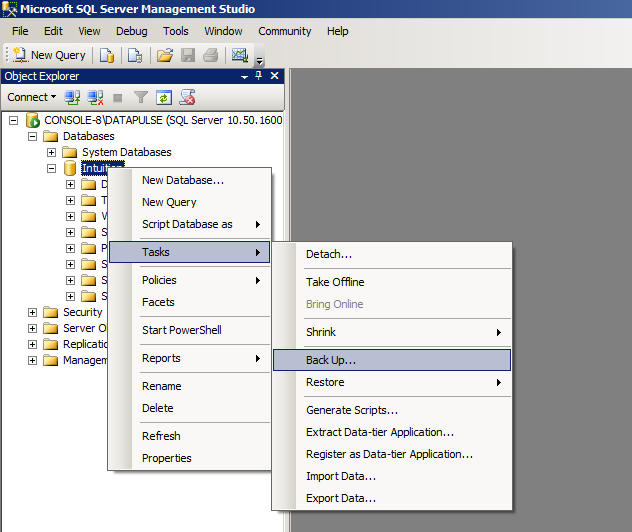Choose Register as Data-tier Application...
Viewport: 632px width, 532px height.
tap(392, 454)
